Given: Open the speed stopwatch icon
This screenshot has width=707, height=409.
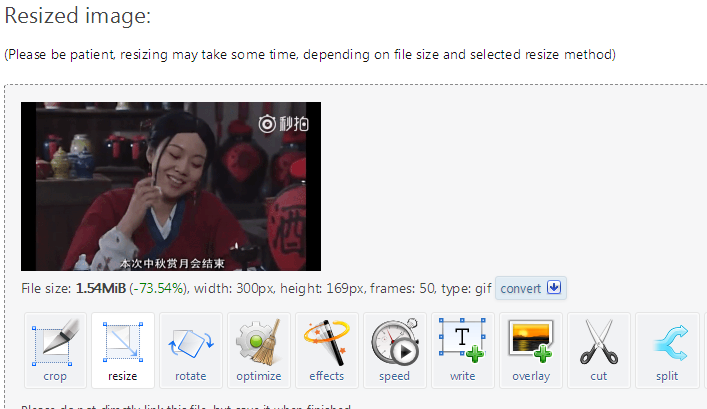Looking at the screenshot, I should click(395, 342).
